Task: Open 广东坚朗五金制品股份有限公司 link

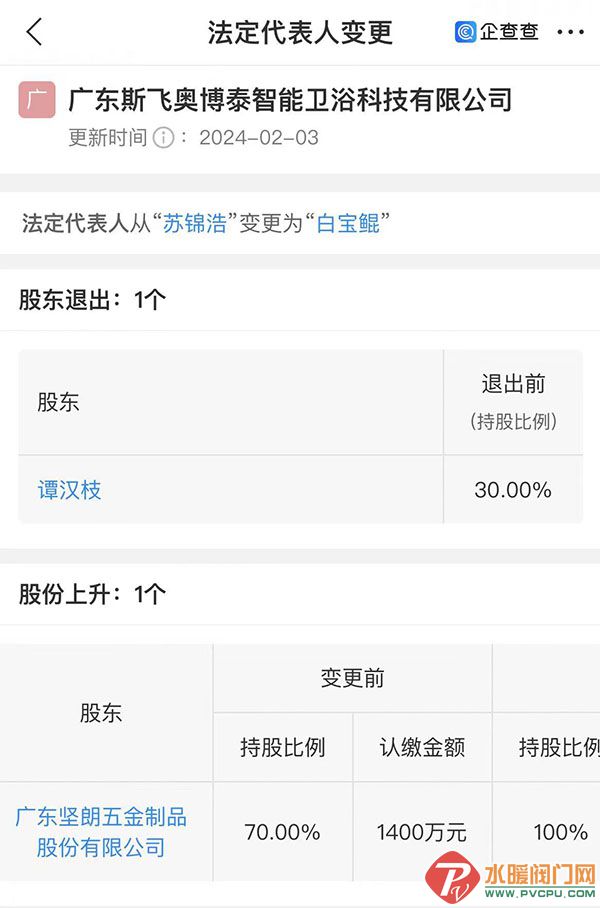Action: [101, 832]
